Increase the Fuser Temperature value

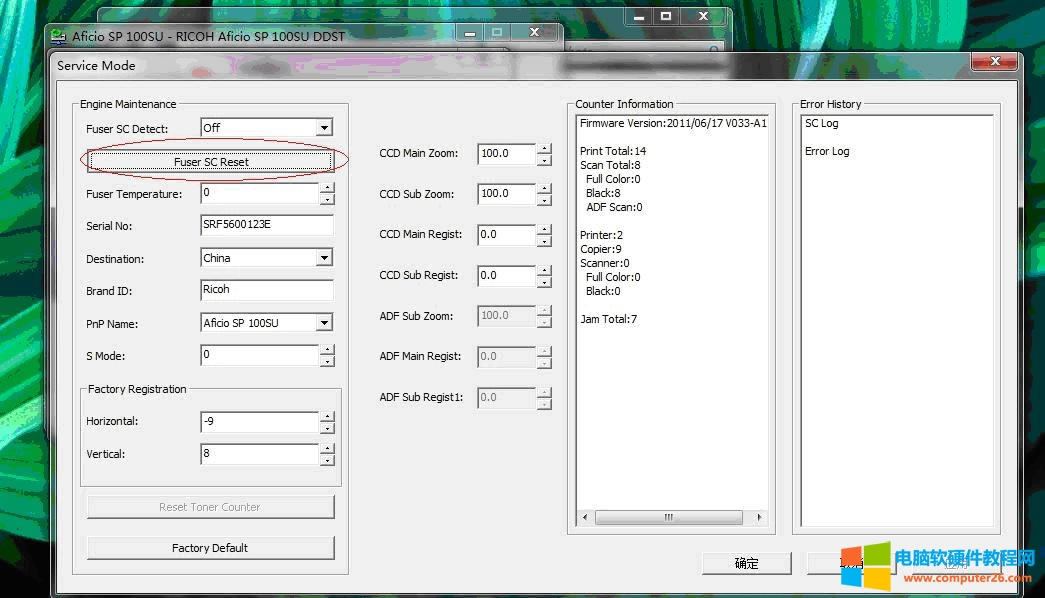[x=327, y=188]
